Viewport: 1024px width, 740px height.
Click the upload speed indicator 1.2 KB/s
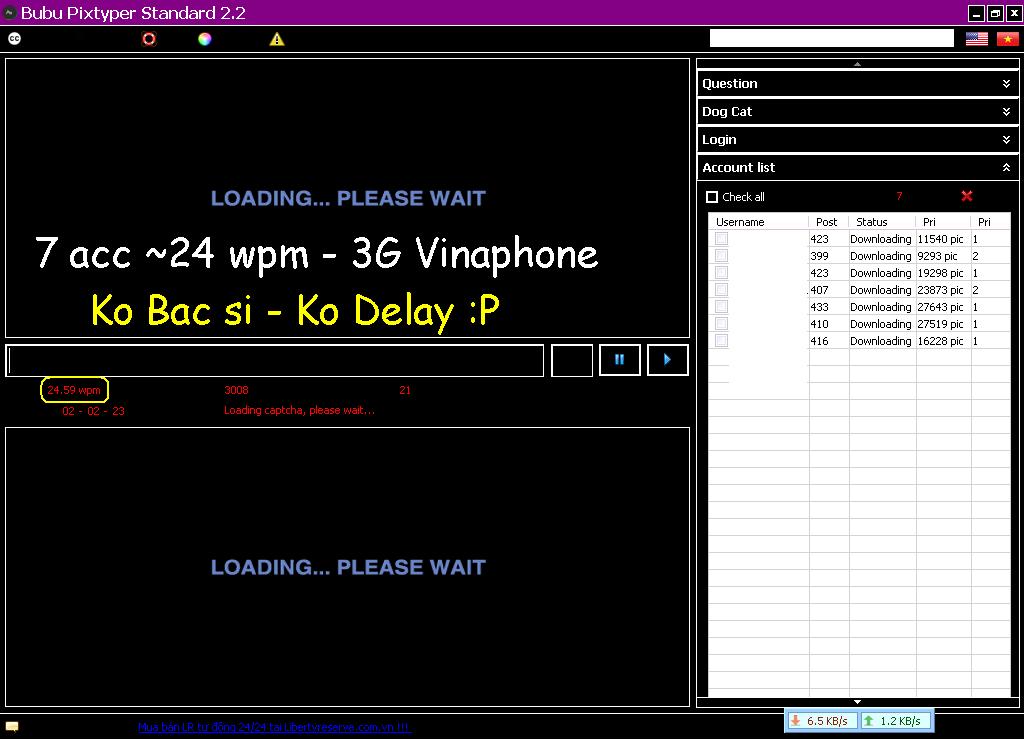pos(895,721)
